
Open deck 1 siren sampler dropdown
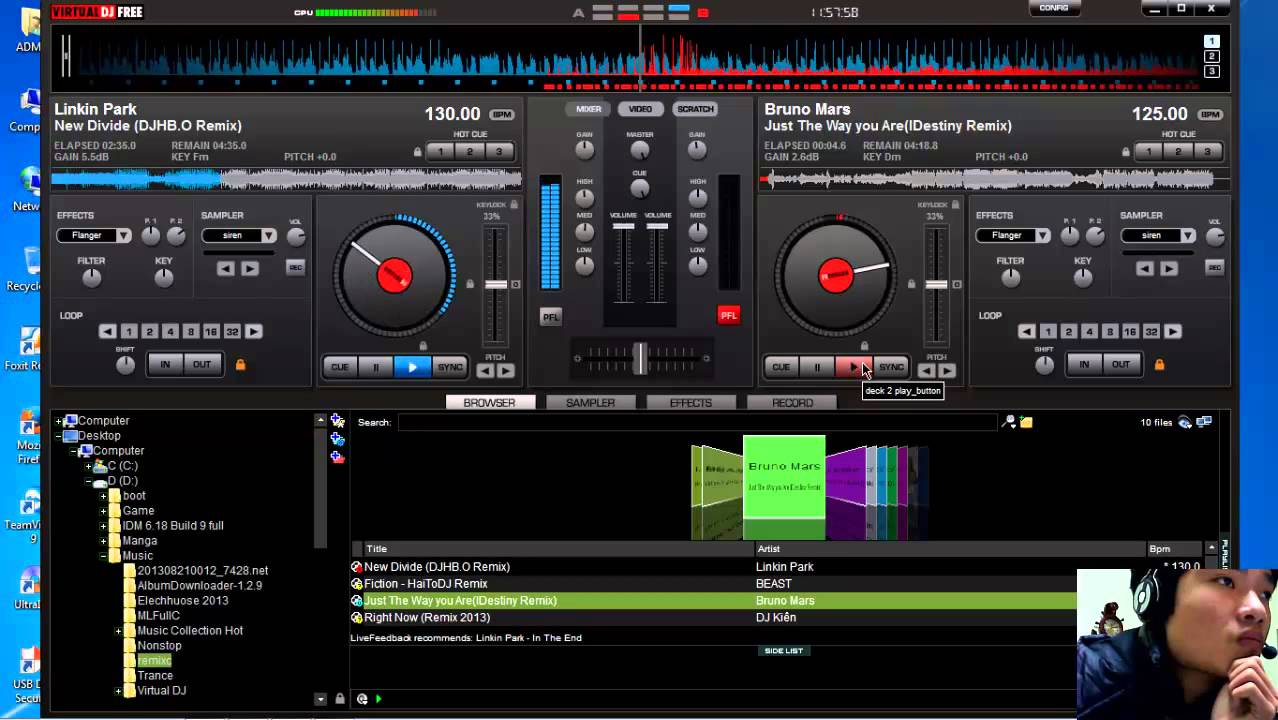pos(239,235)
